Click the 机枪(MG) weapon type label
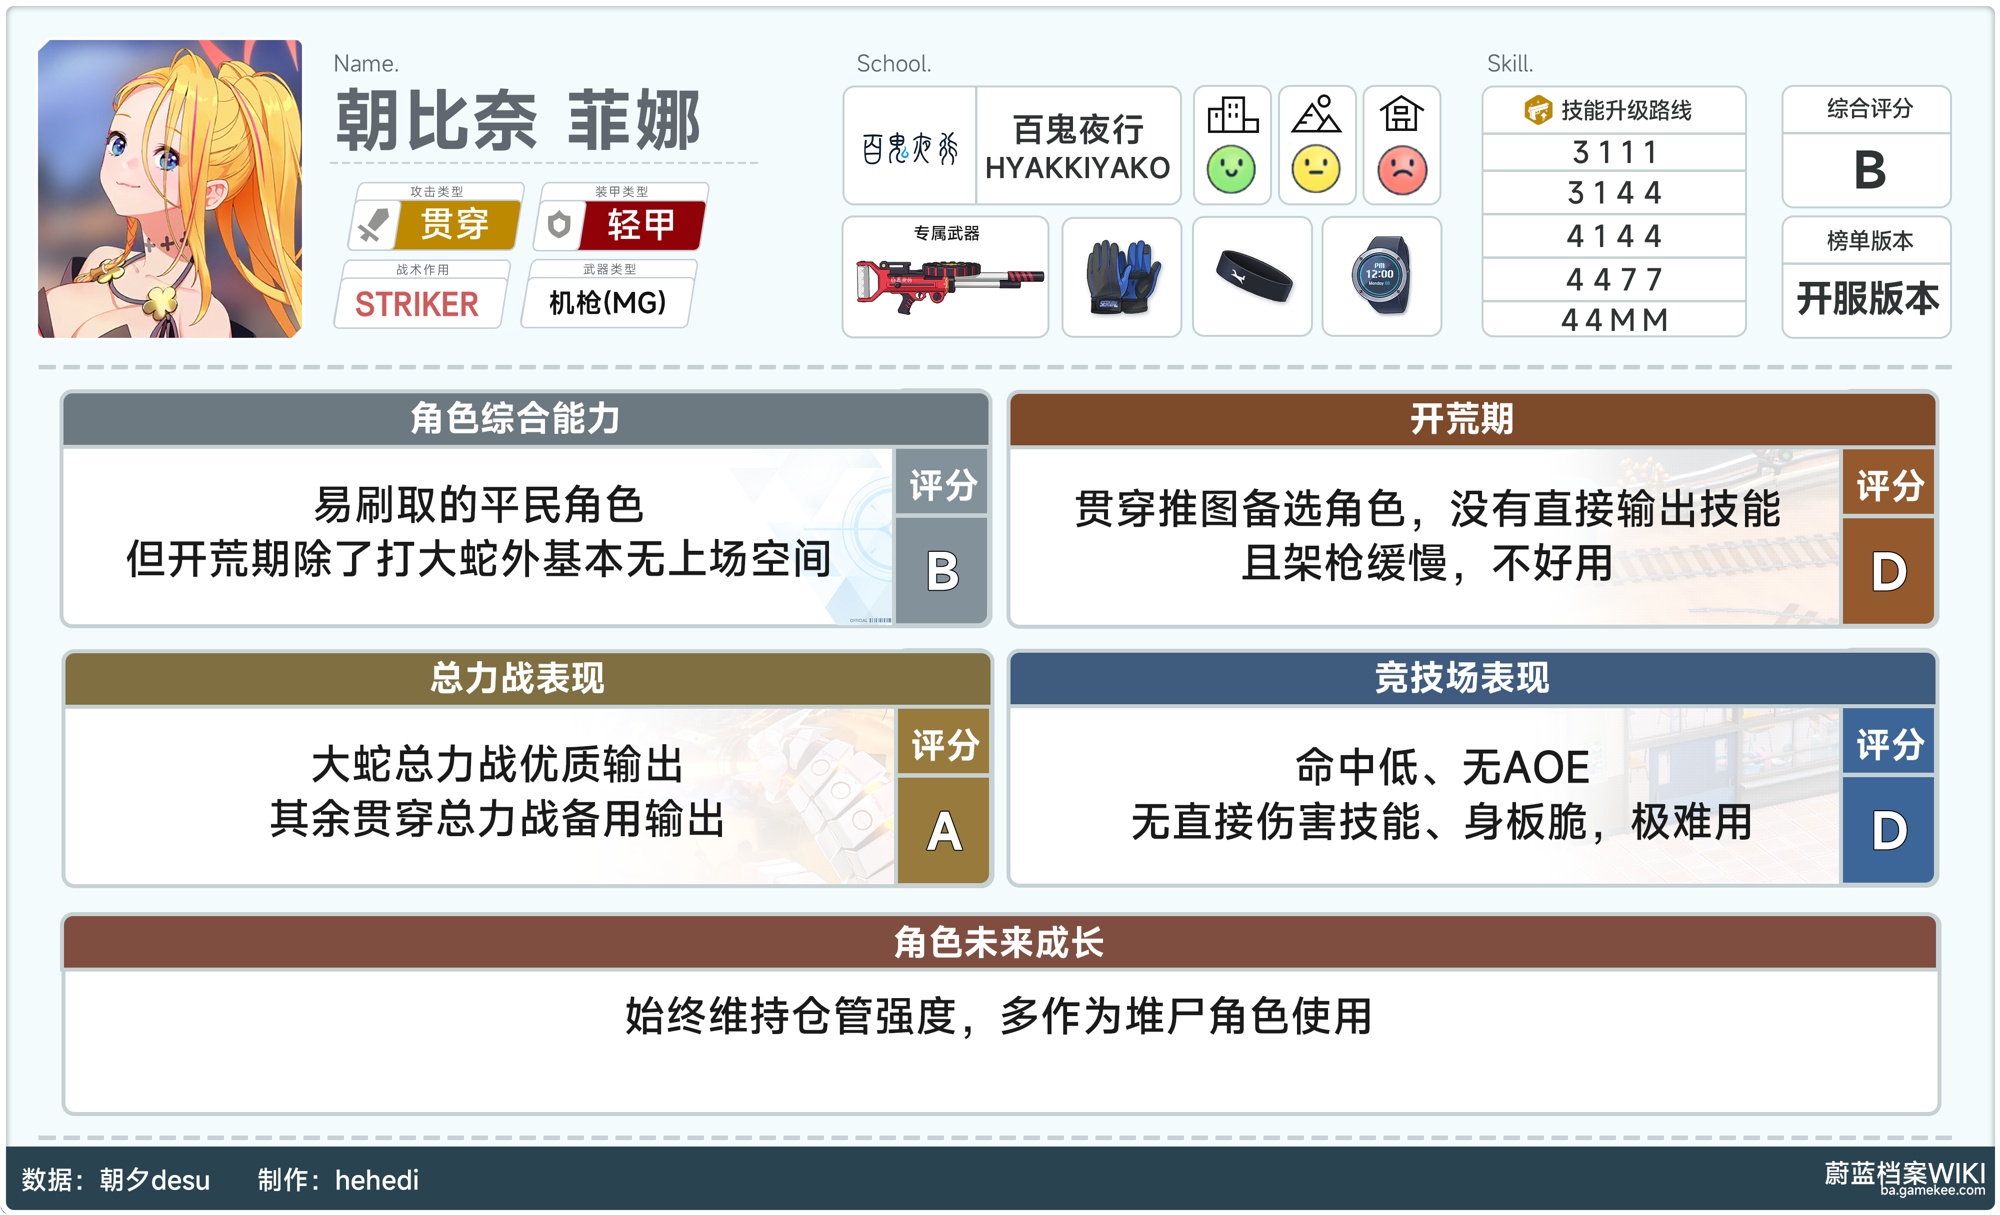 click(x=608, y=303)
